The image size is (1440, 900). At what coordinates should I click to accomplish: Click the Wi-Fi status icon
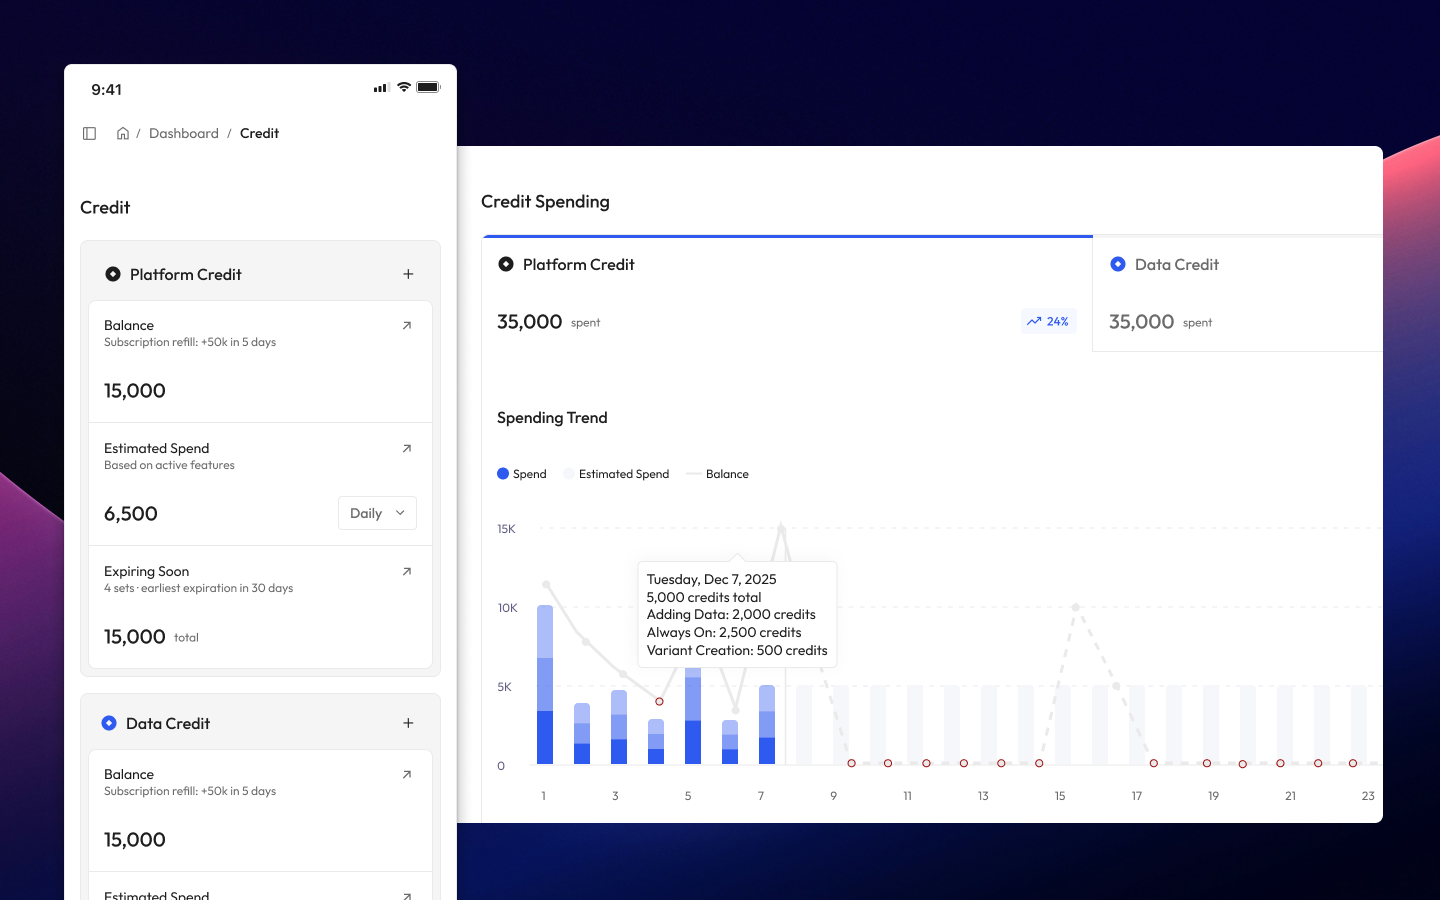404,87
